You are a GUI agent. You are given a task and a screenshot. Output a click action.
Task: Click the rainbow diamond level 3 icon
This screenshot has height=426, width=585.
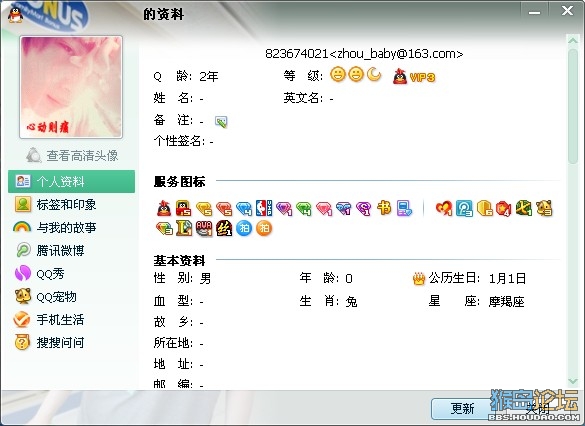164,228
